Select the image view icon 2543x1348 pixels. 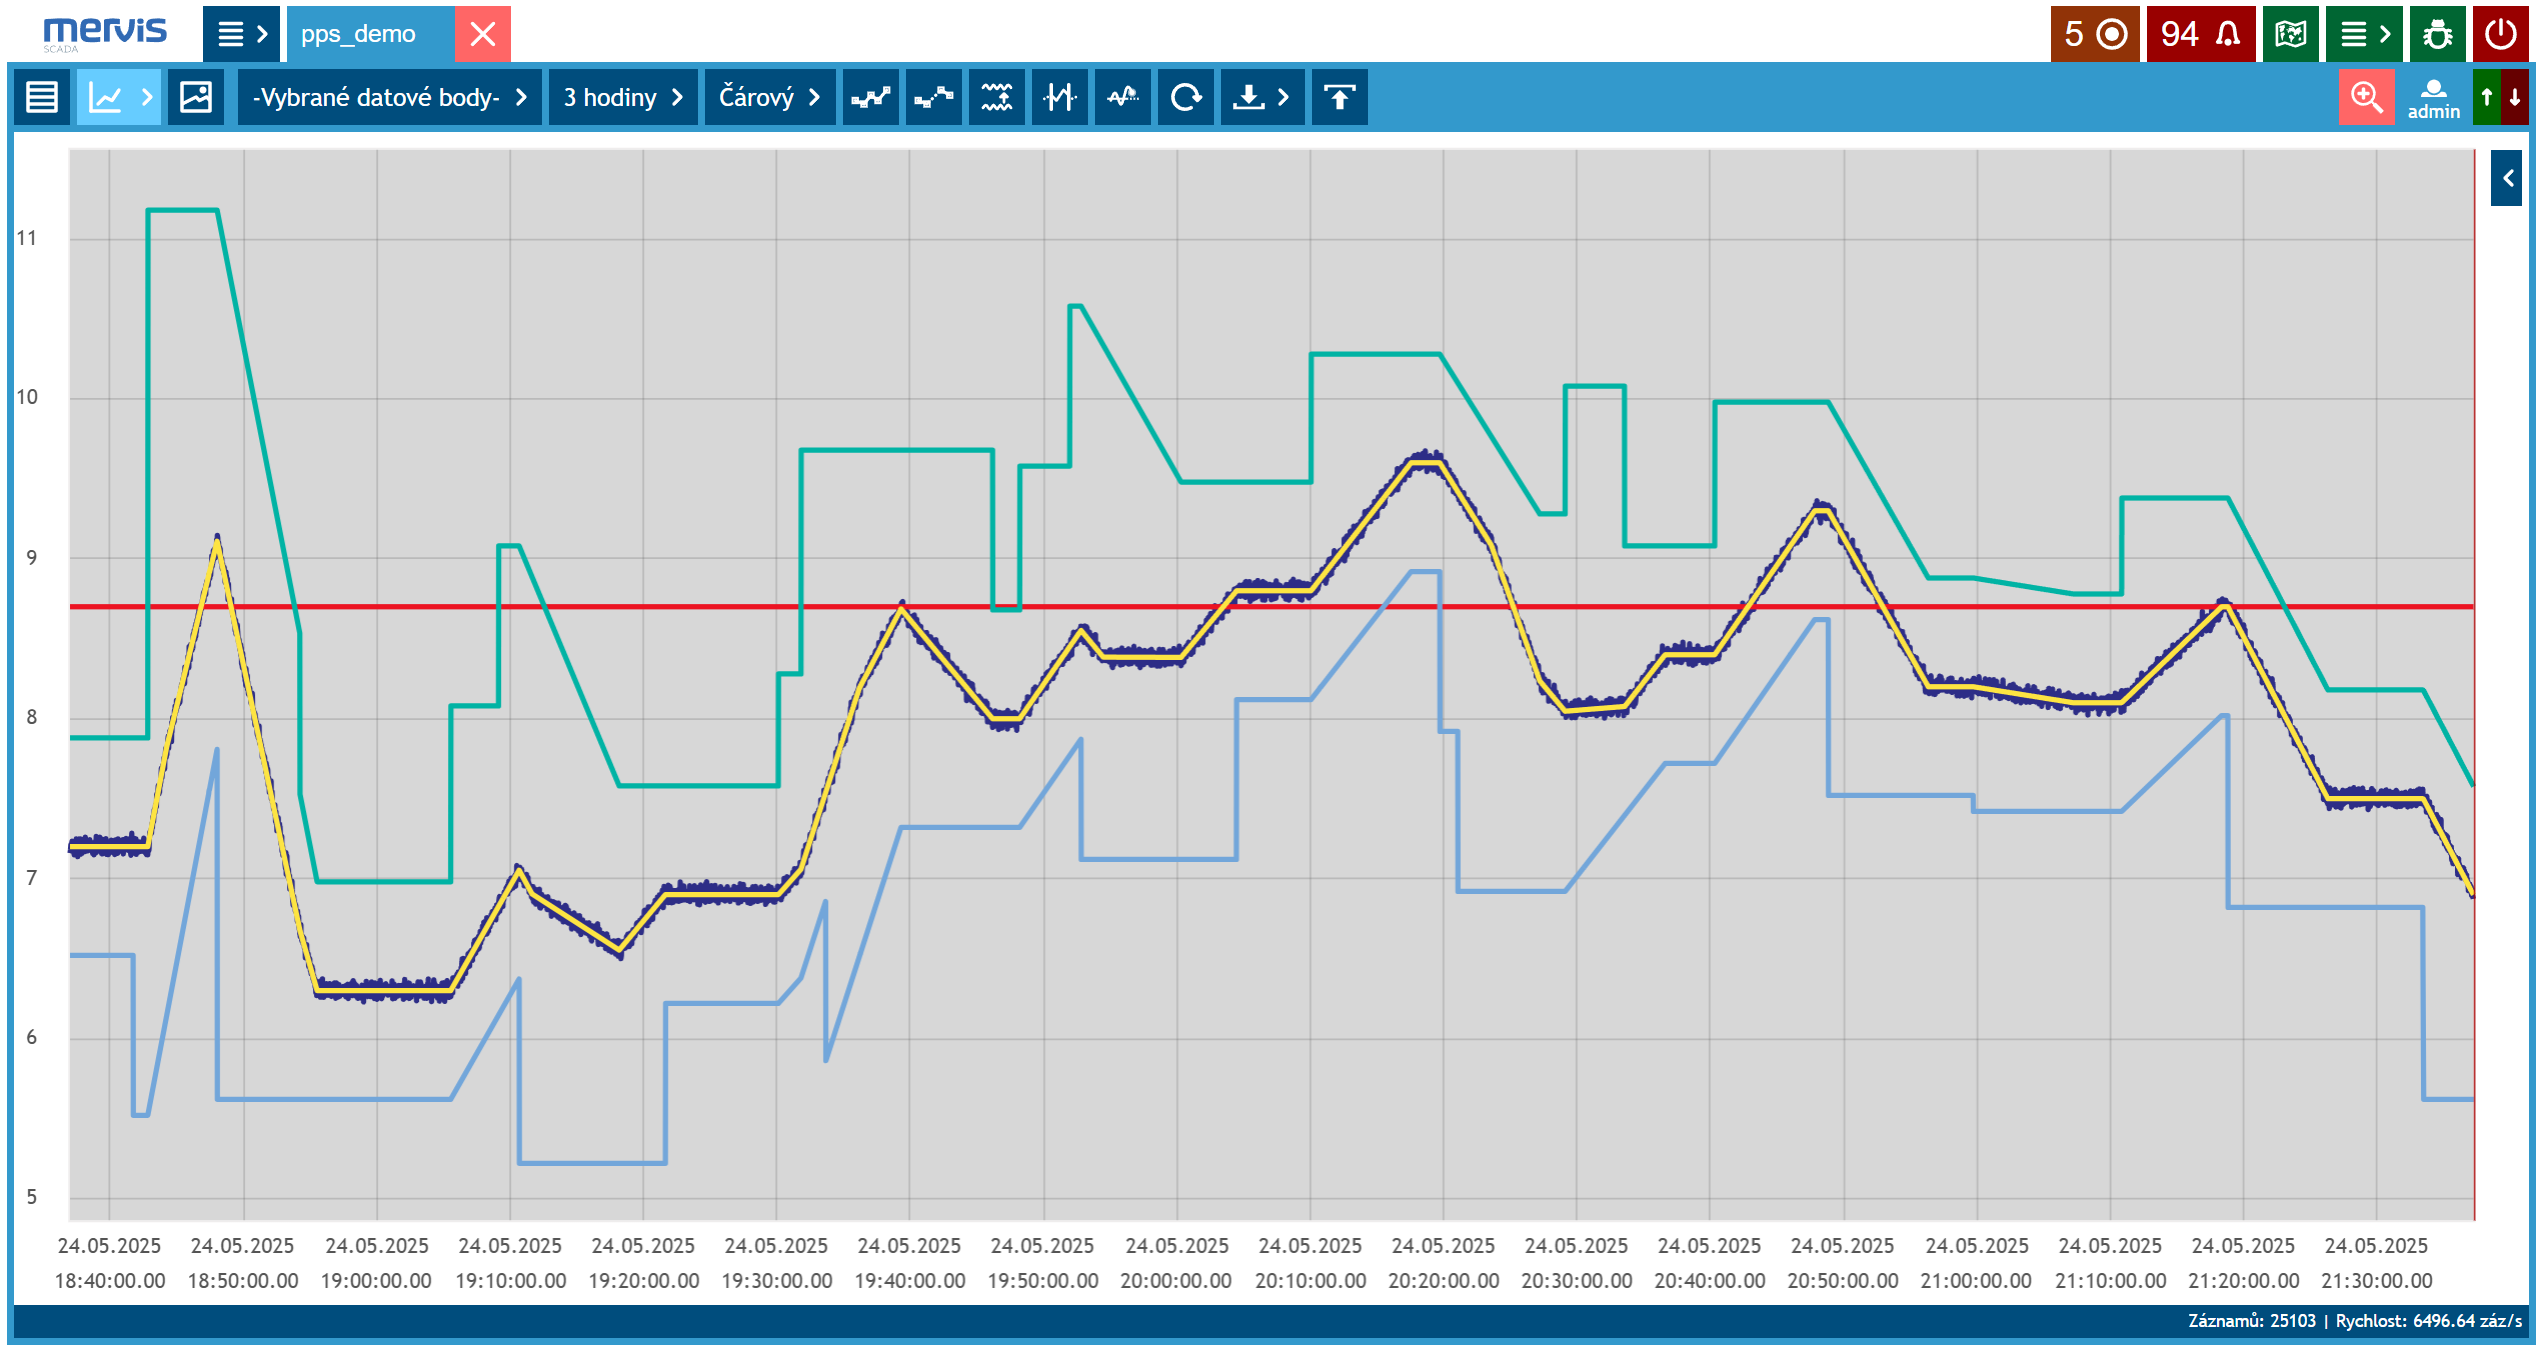tap(195, 97)
